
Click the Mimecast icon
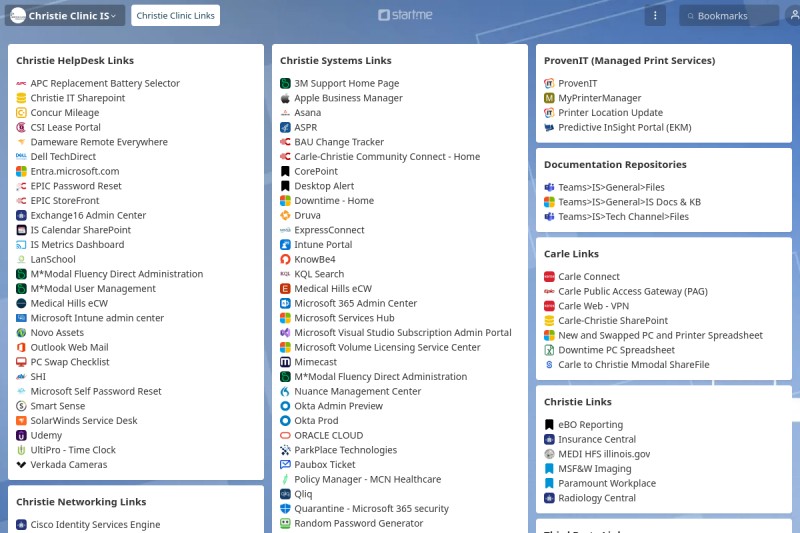[285, 362]
